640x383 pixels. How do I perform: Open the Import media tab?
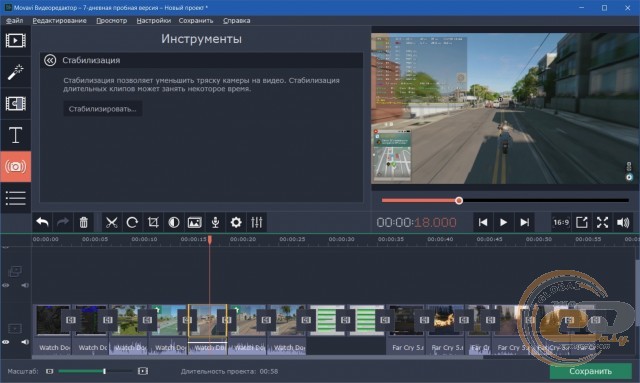pos(16,40)
